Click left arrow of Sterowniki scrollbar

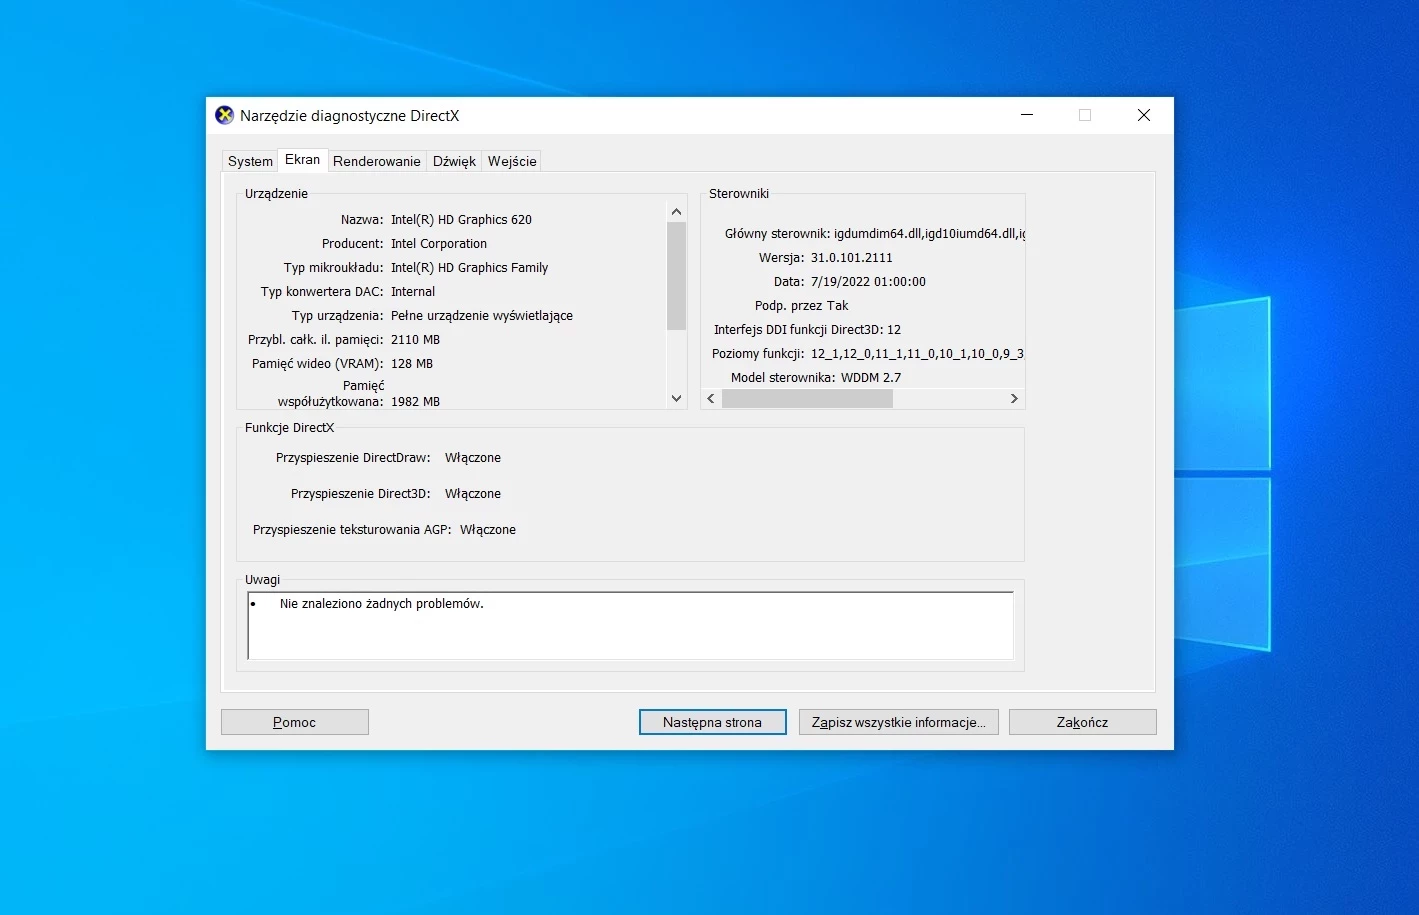point(711,398)
